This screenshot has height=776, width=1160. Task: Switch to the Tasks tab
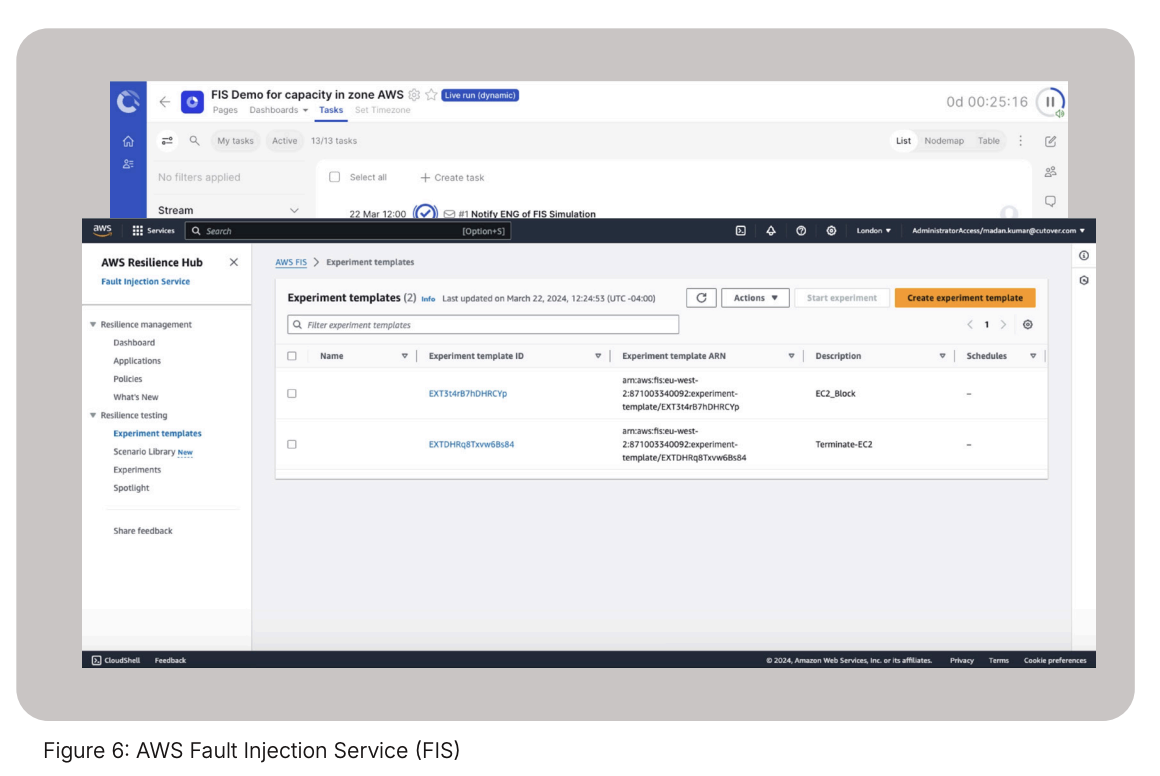pos(331,110)
